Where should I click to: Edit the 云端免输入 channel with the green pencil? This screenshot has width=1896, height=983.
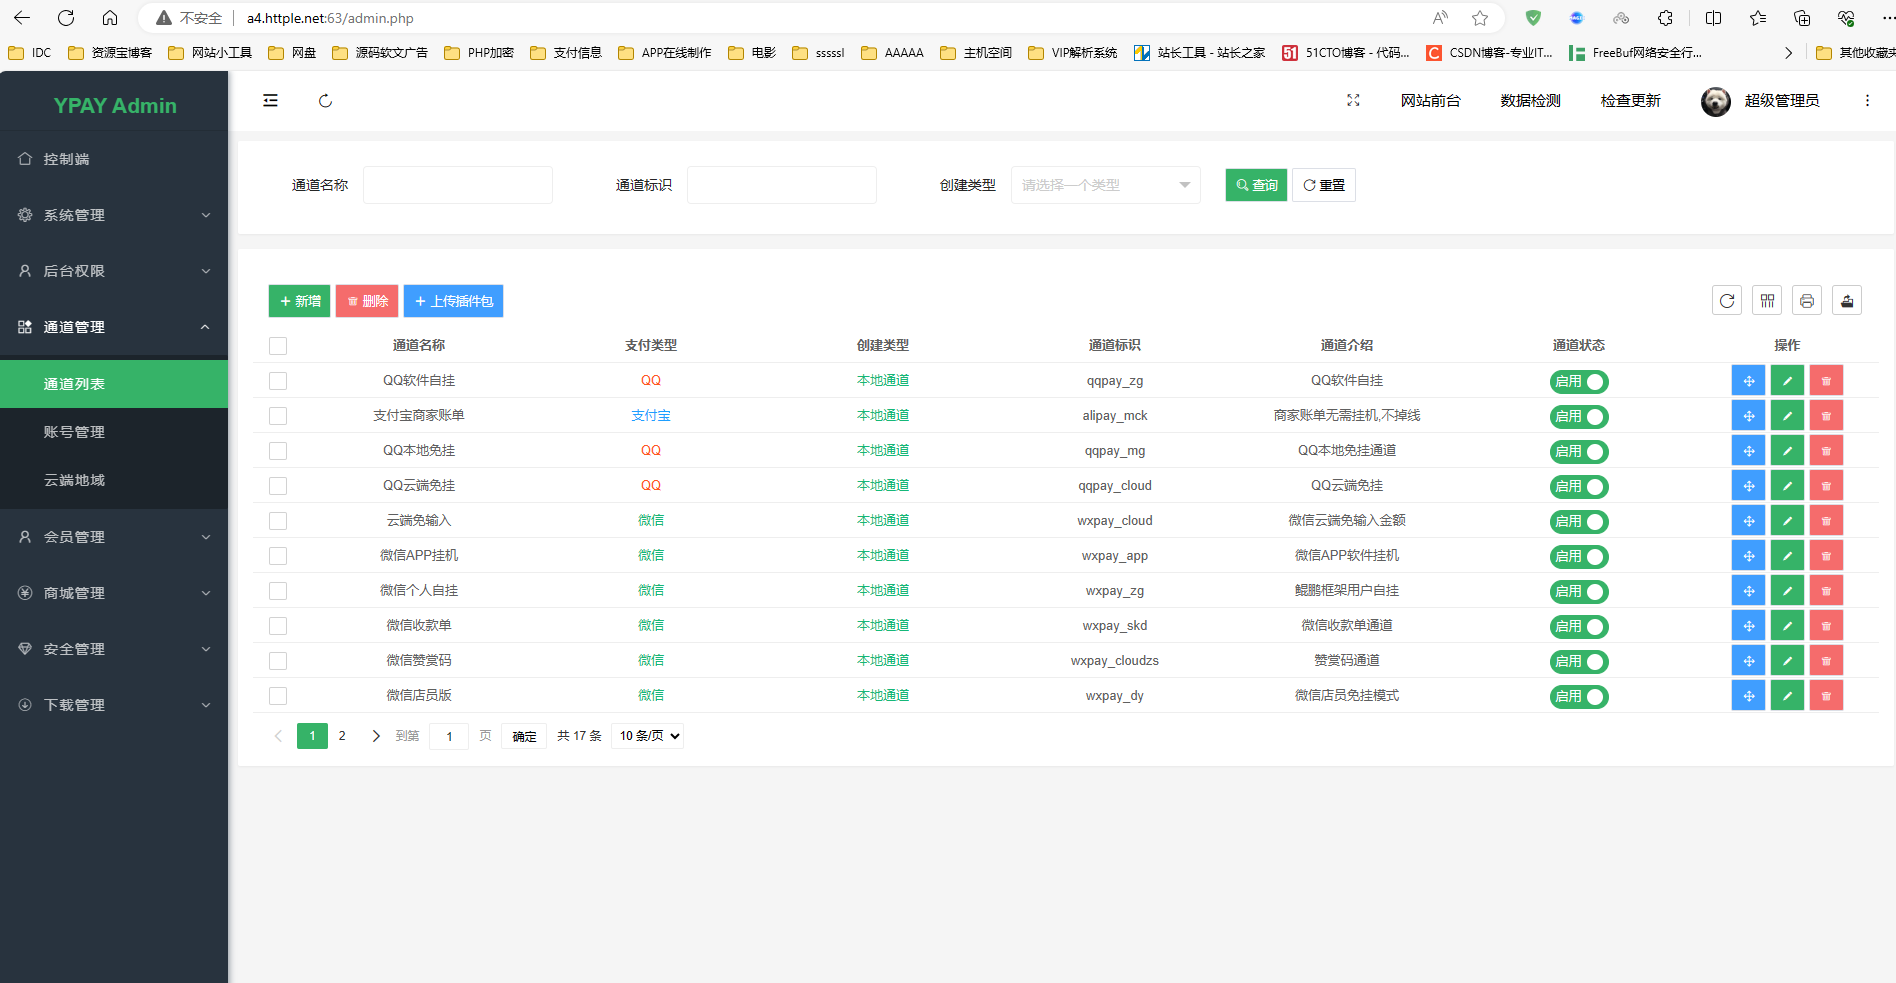(x=1787, y=521)
